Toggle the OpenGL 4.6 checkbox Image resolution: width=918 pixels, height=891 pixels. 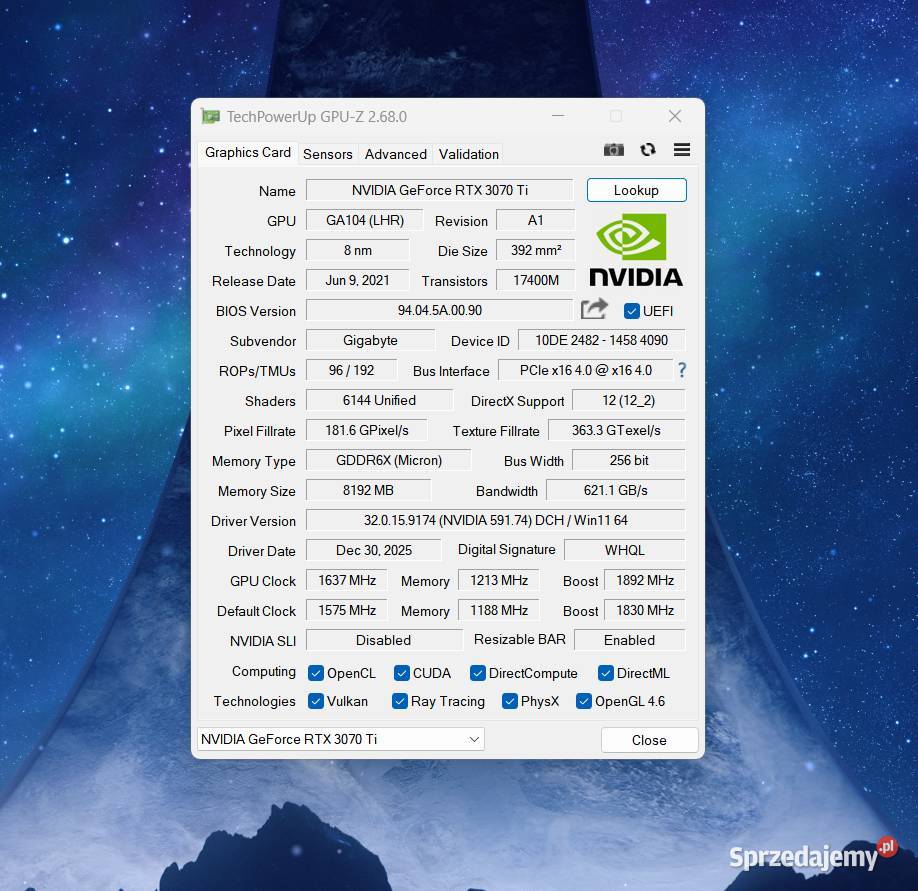coord(583,701)
